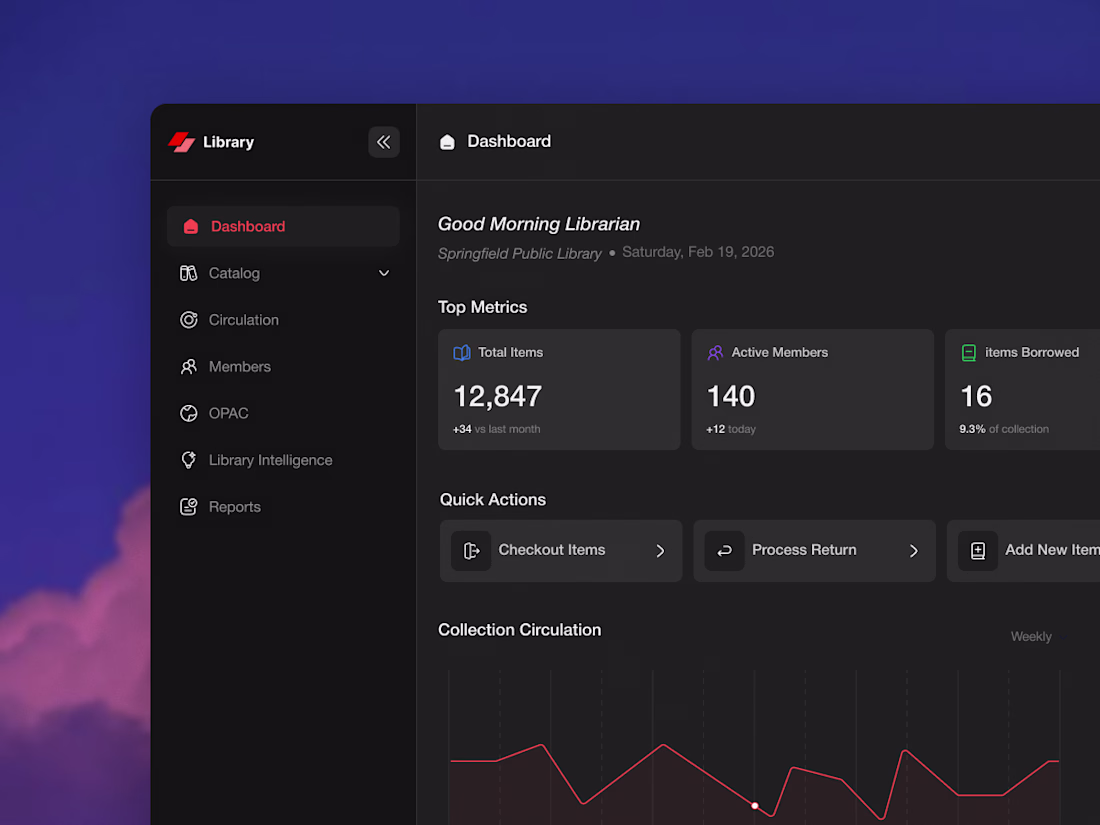The width and height of the screenshot is (1100, 825).
Task: Click the OPAC globe icon
Action: tap(188, 413)
